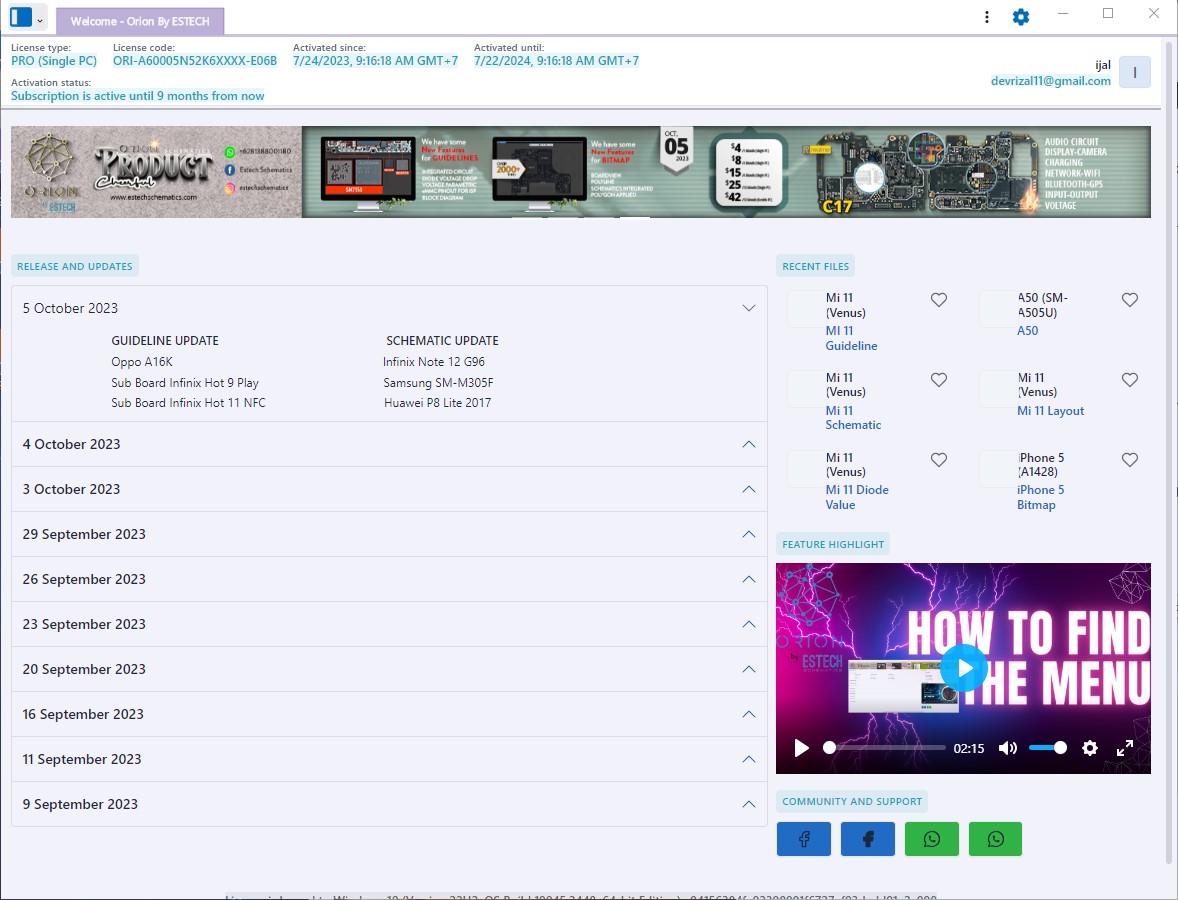The width and height of the screenshot is (1178, 900).
Task: Click the first WhatsApp support button
Action: click(x=931, y=839)
